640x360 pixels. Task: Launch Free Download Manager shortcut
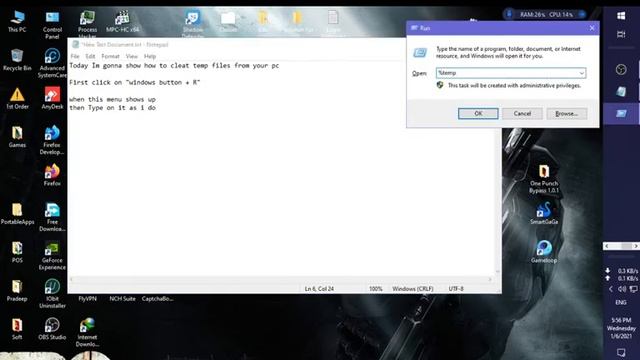pos(52,217)
